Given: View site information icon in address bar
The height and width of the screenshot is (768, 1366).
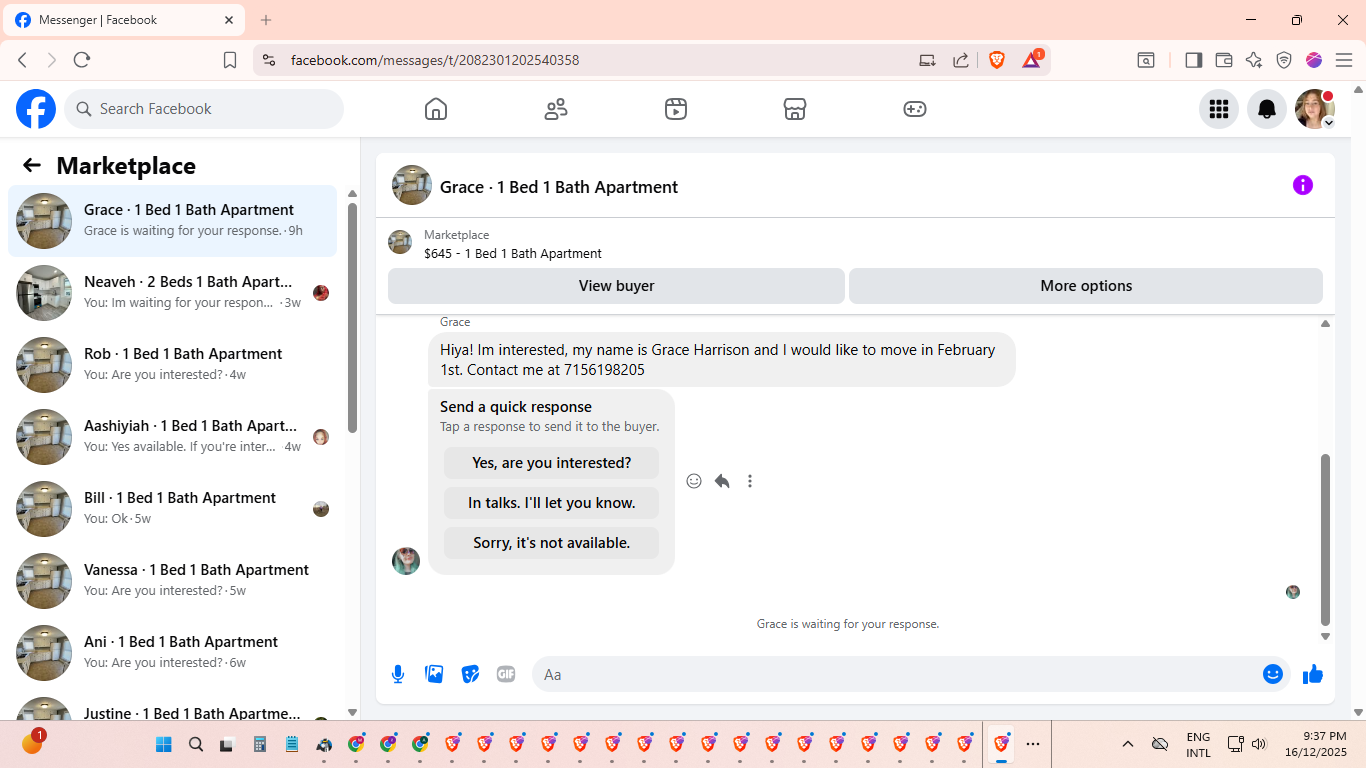Looking at the screenshot, I should [268, 60].
